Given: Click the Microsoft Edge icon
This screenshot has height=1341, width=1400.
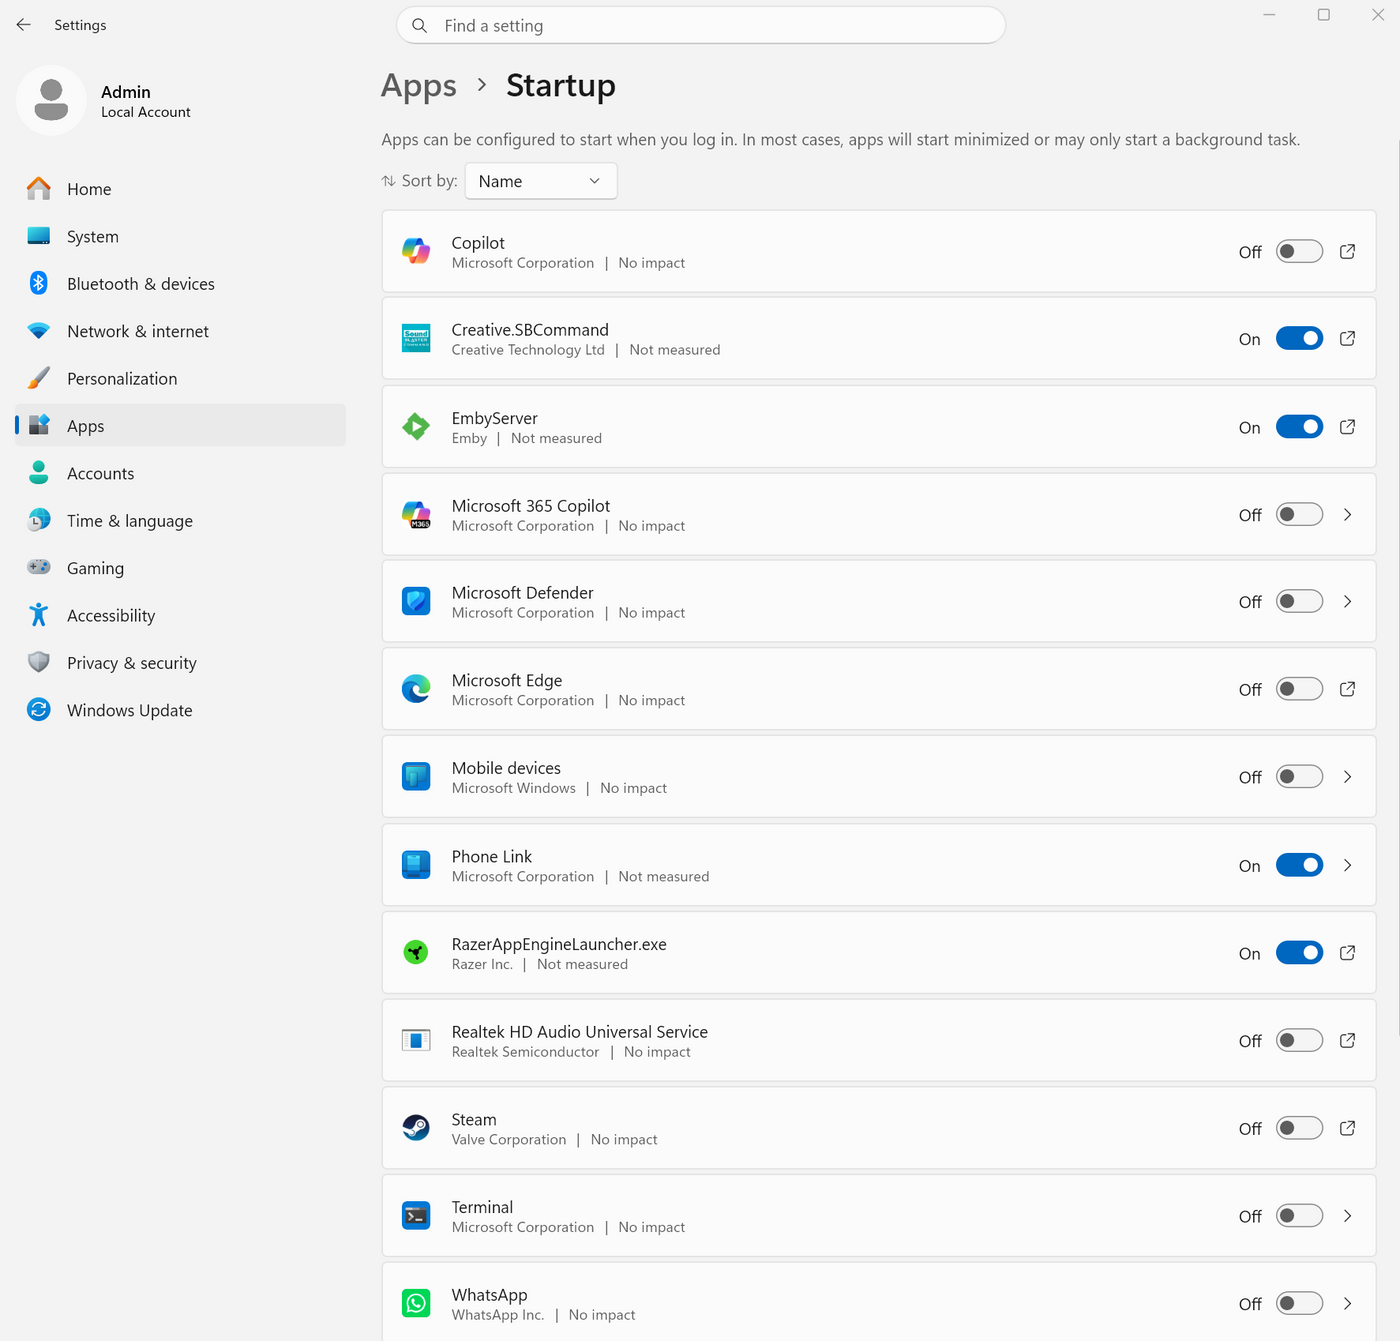Looking at the screenshot, I should click(x=416, y=690).
